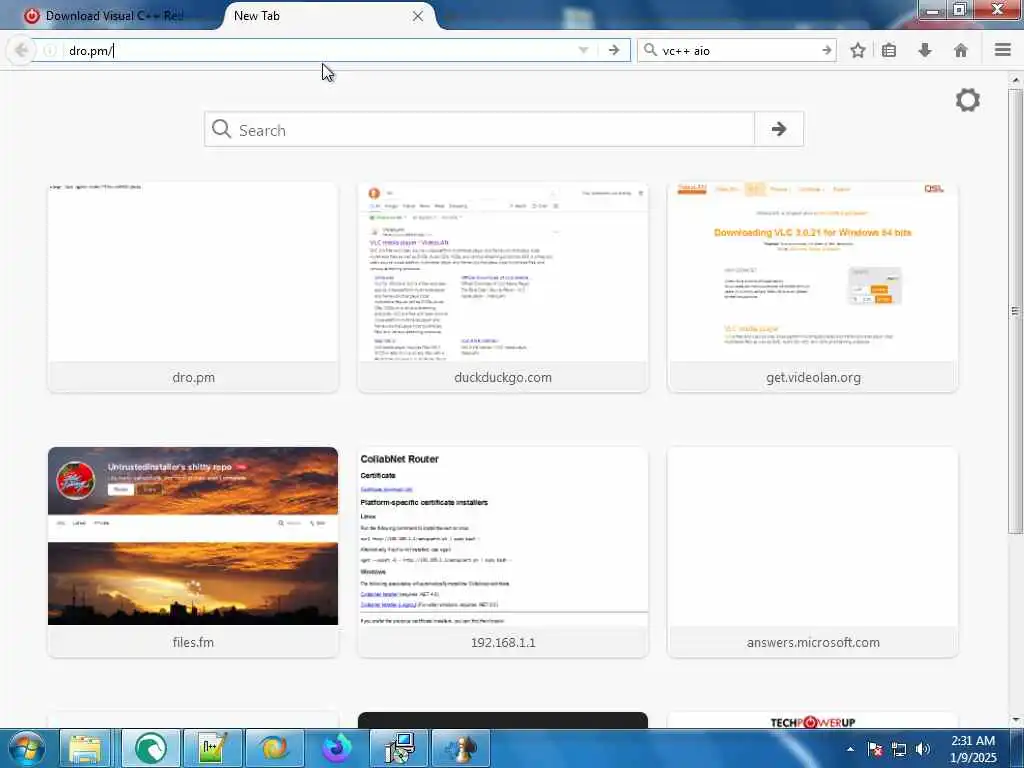Open the files.fm tile
Screen dimensions: 1024x768
pyautogui.click(x=193, y=552)
